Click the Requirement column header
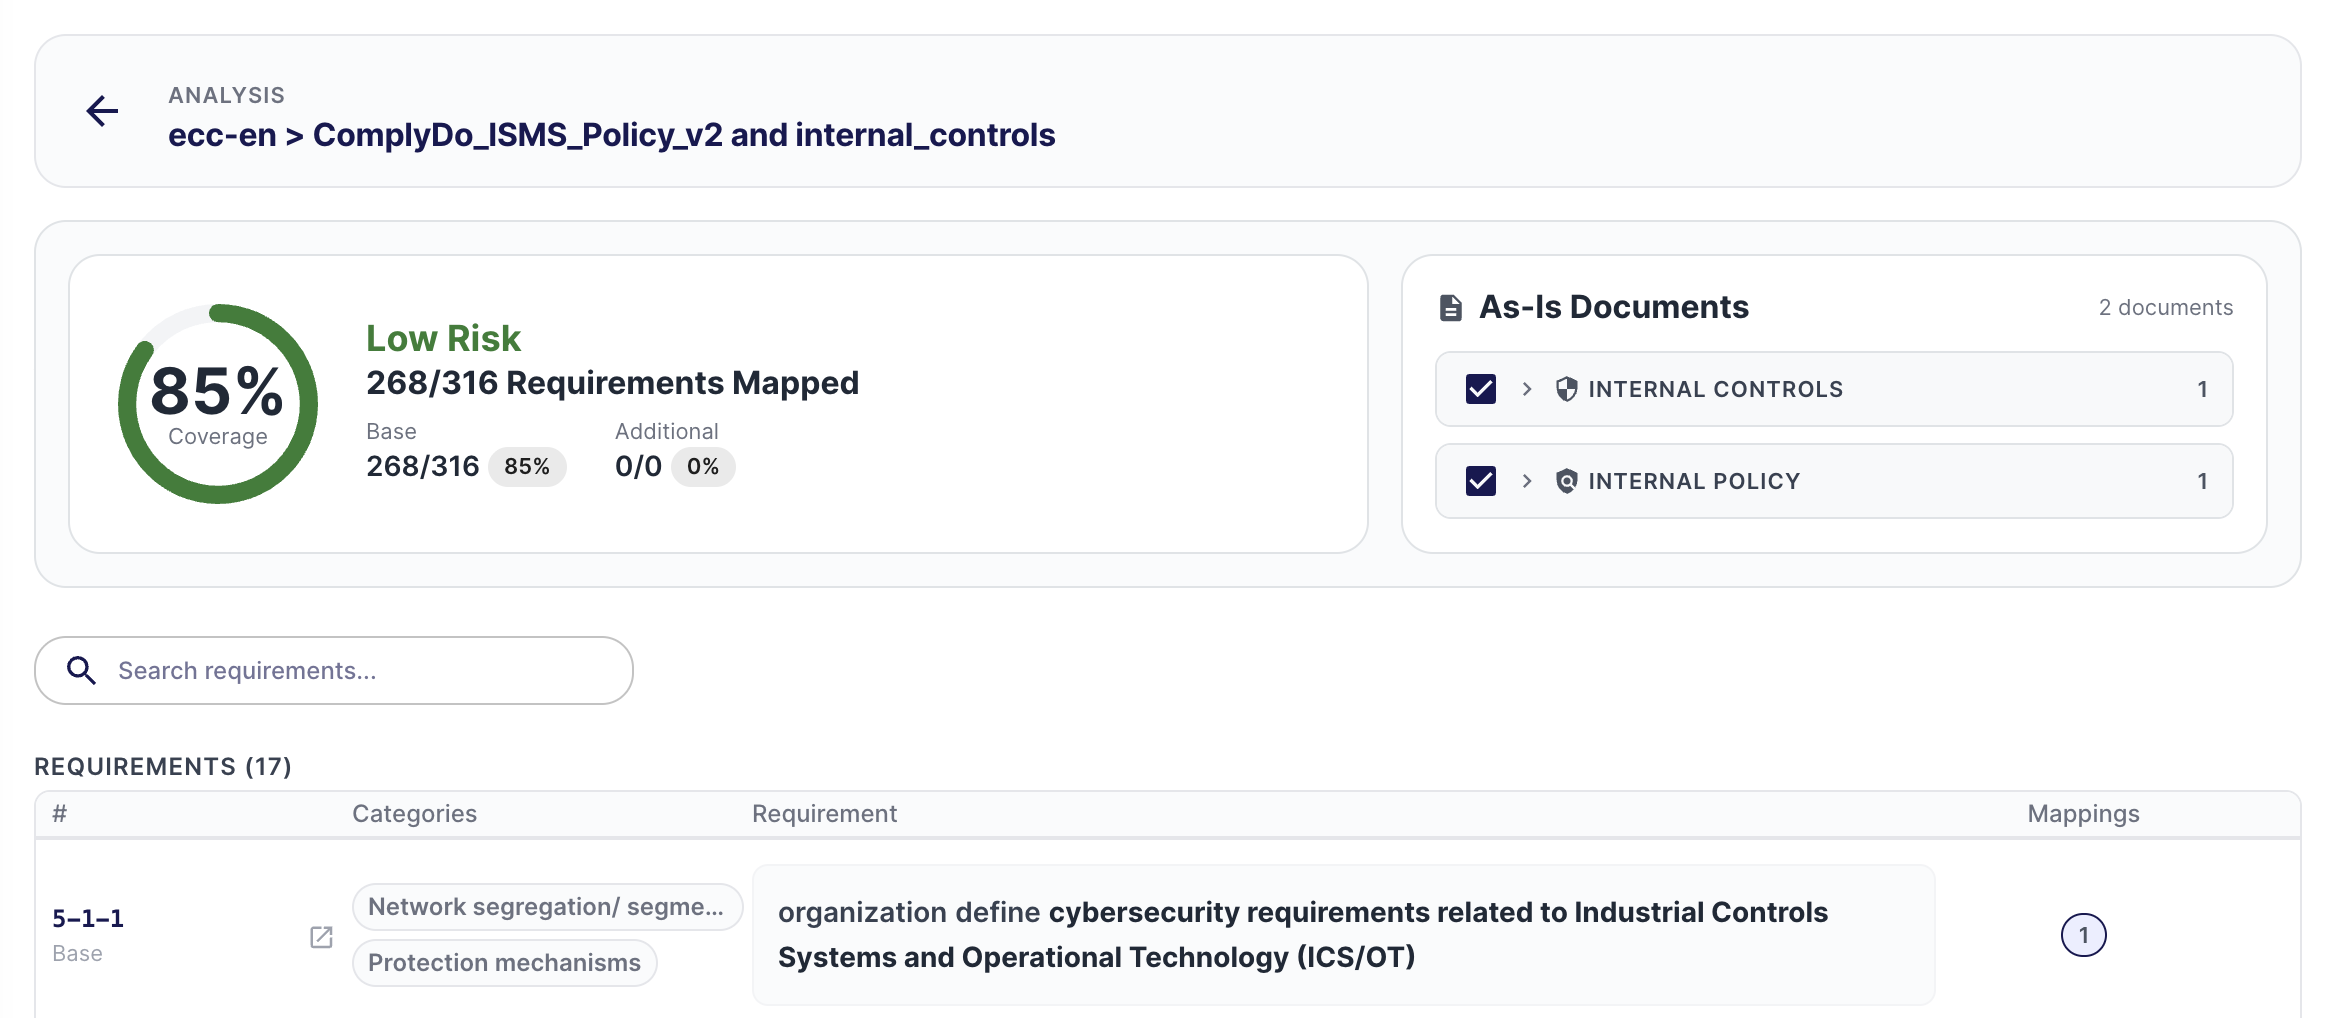The width and height of the screenshot is (2336, 1018). click(824, 813)
